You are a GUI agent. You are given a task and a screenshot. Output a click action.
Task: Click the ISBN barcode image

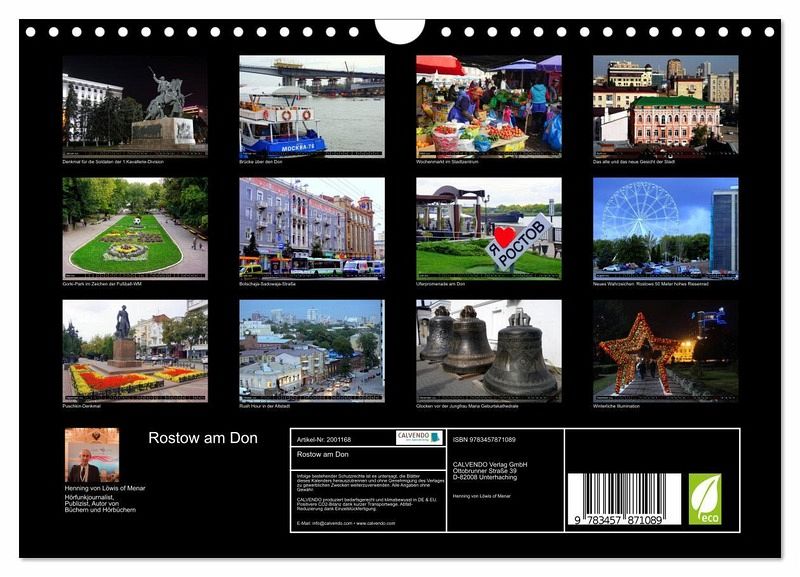point(624,499)
